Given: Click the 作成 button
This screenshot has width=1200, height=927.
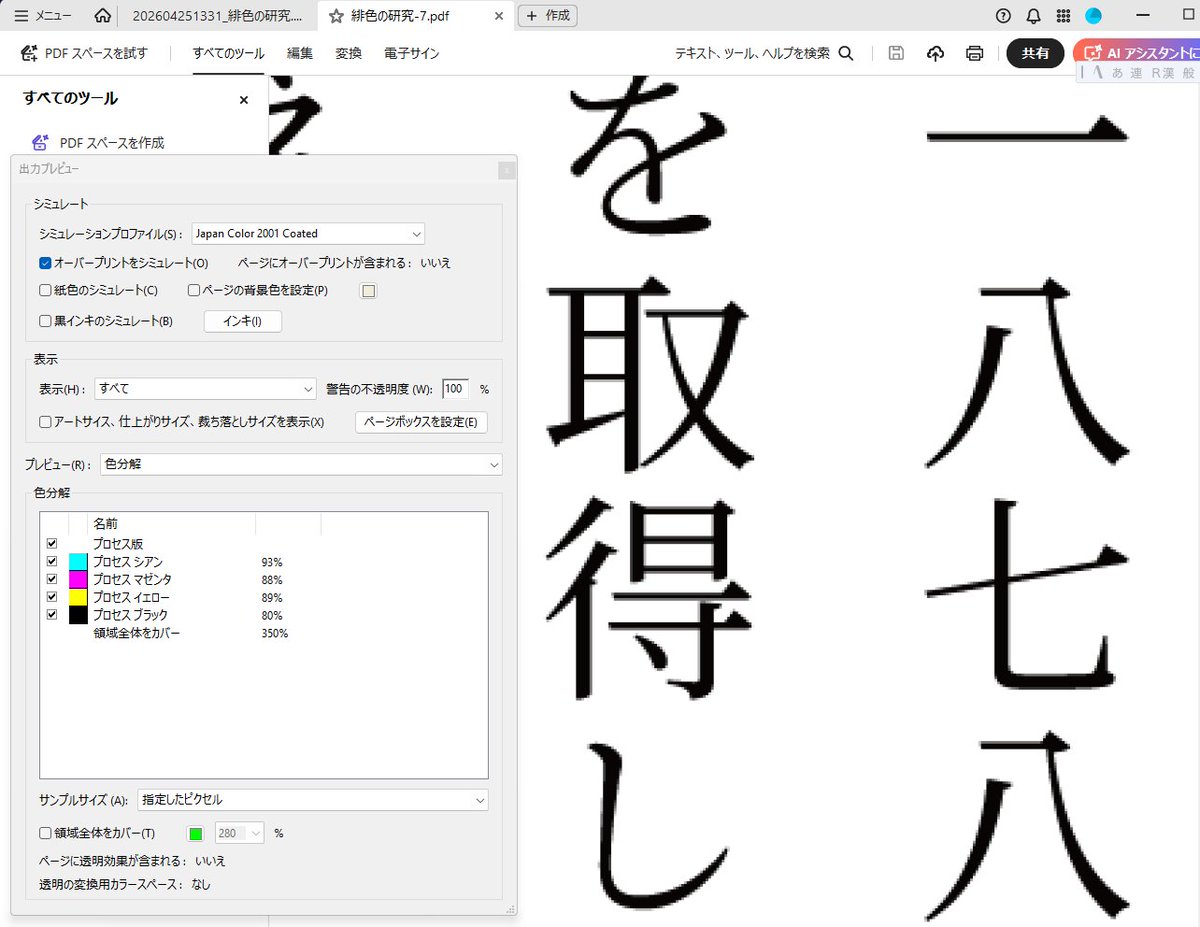Looking at the screenshot, I should (547, 15).
